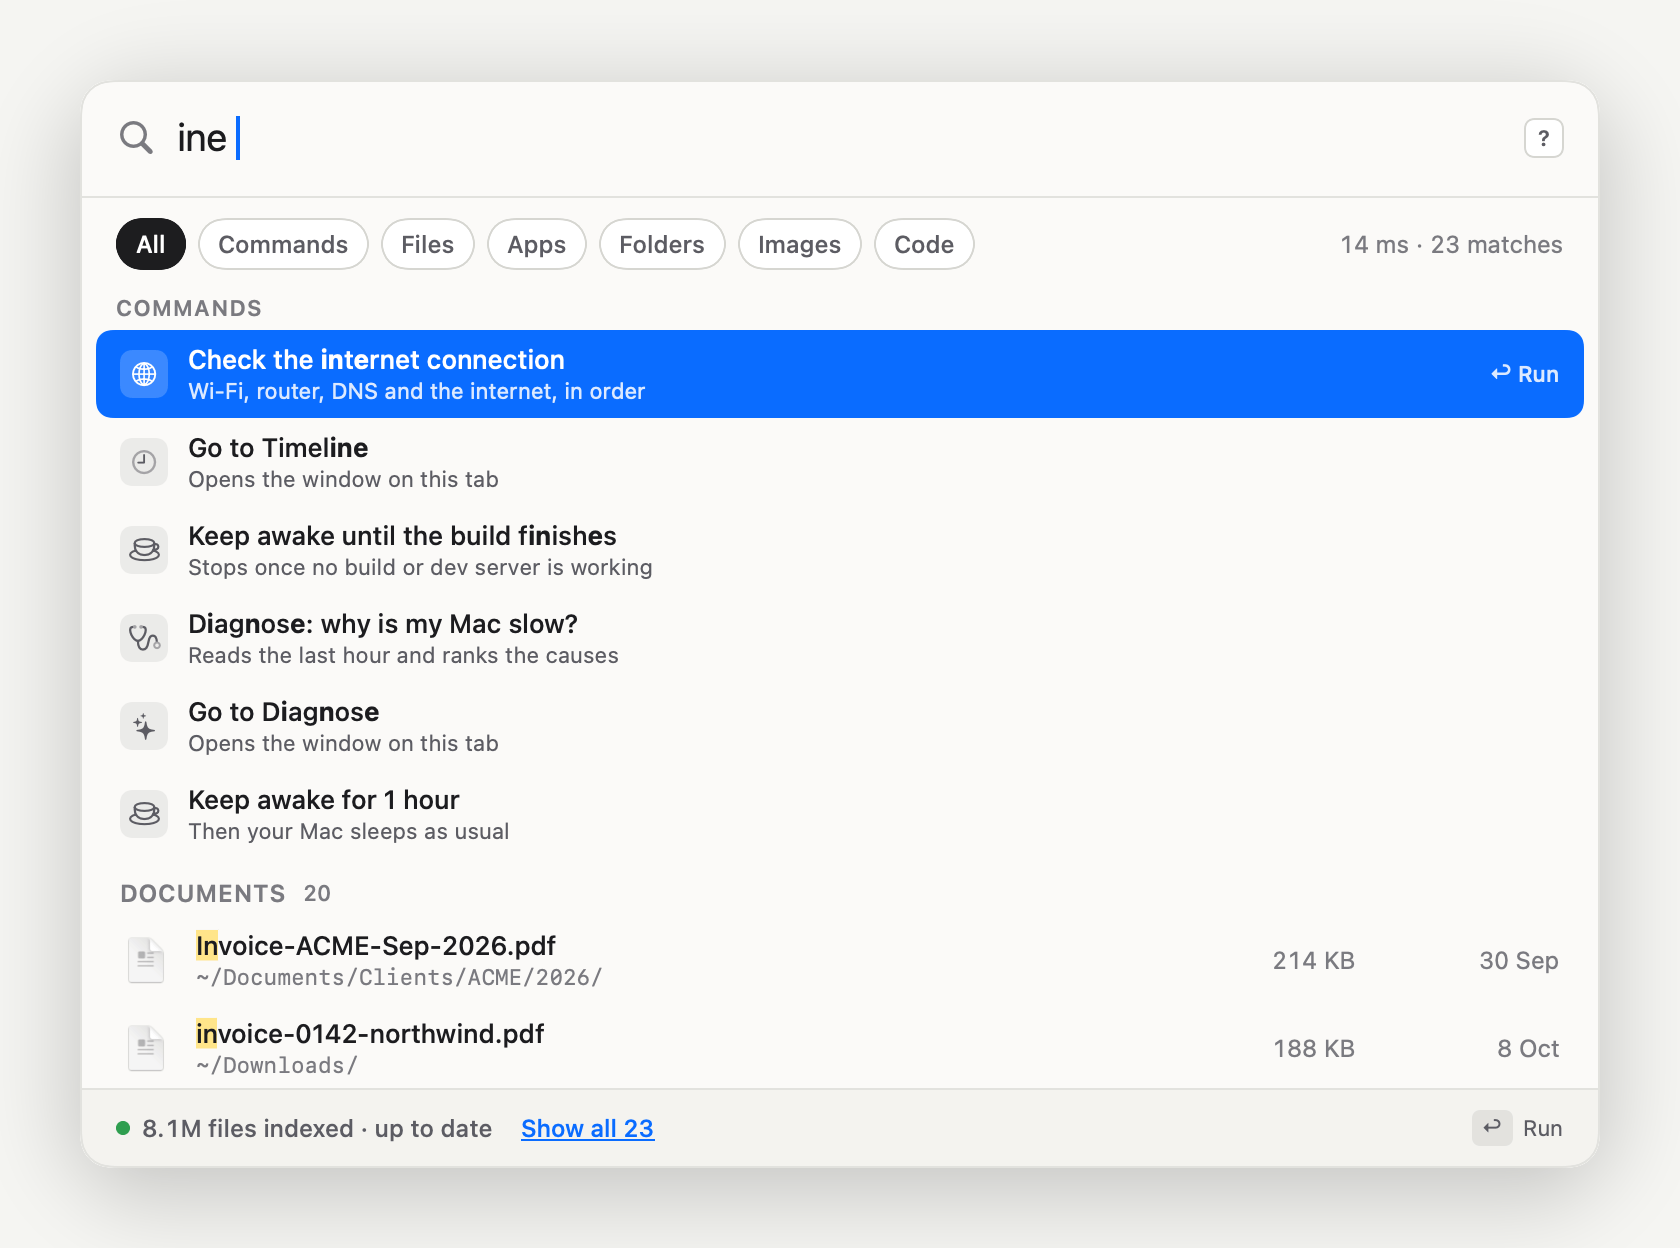Click the 8 Oct date value
Screen dimensions: 1680x1248
point(1528,1048)
